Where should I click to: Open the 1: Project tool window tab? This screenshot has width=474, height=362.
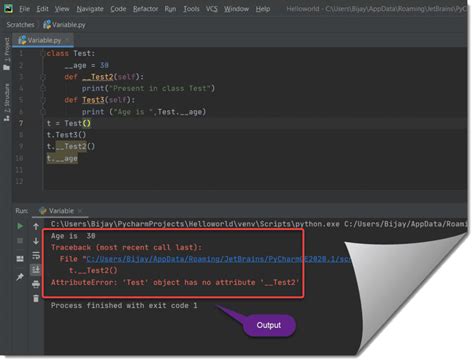point(7,49)
